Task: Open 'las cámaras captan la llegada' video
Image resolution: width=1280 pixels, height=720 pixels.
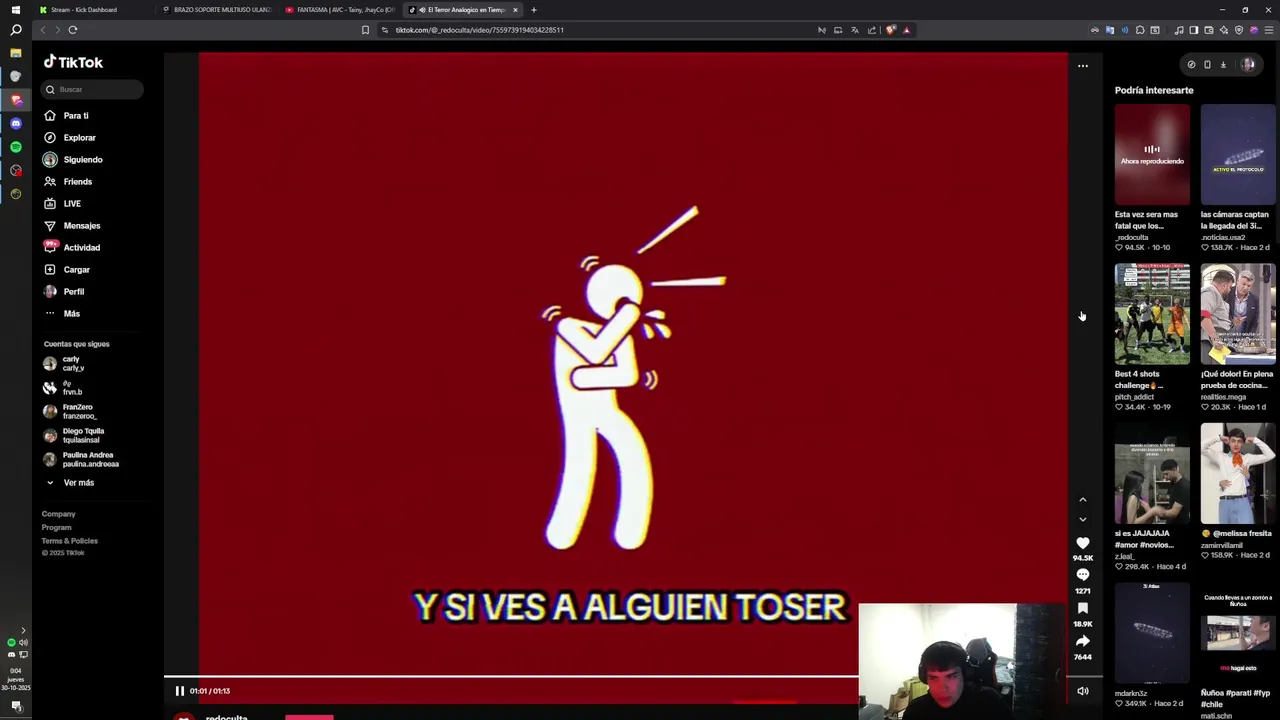Action: click(x=1238, y=155)
